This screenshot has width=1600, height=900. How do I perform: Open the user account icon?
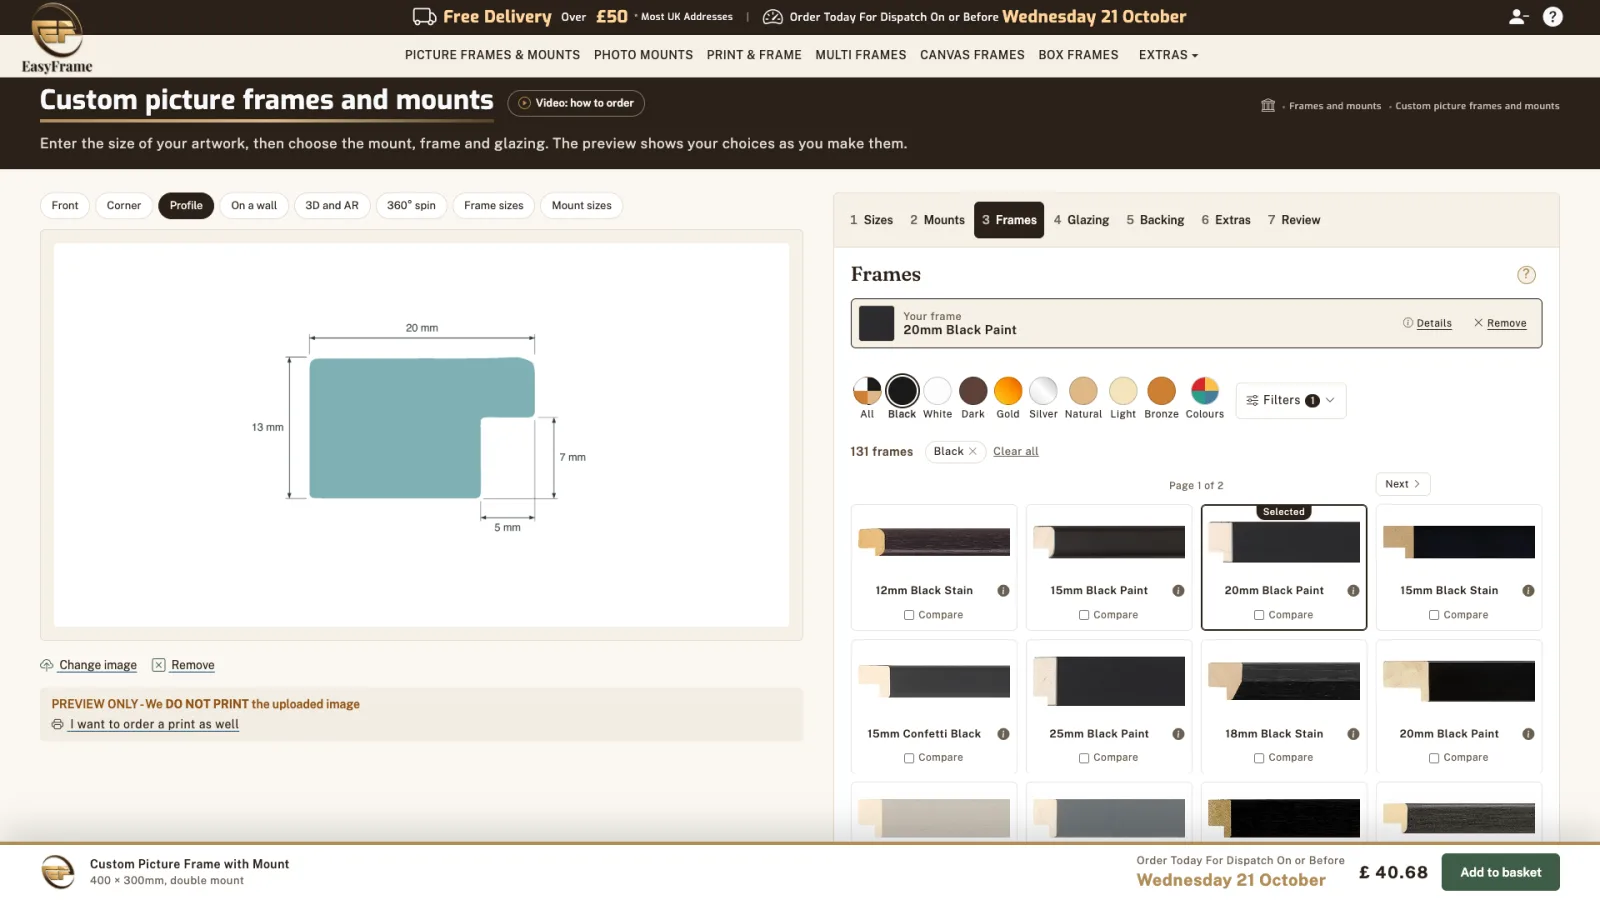coord(1518,17)
